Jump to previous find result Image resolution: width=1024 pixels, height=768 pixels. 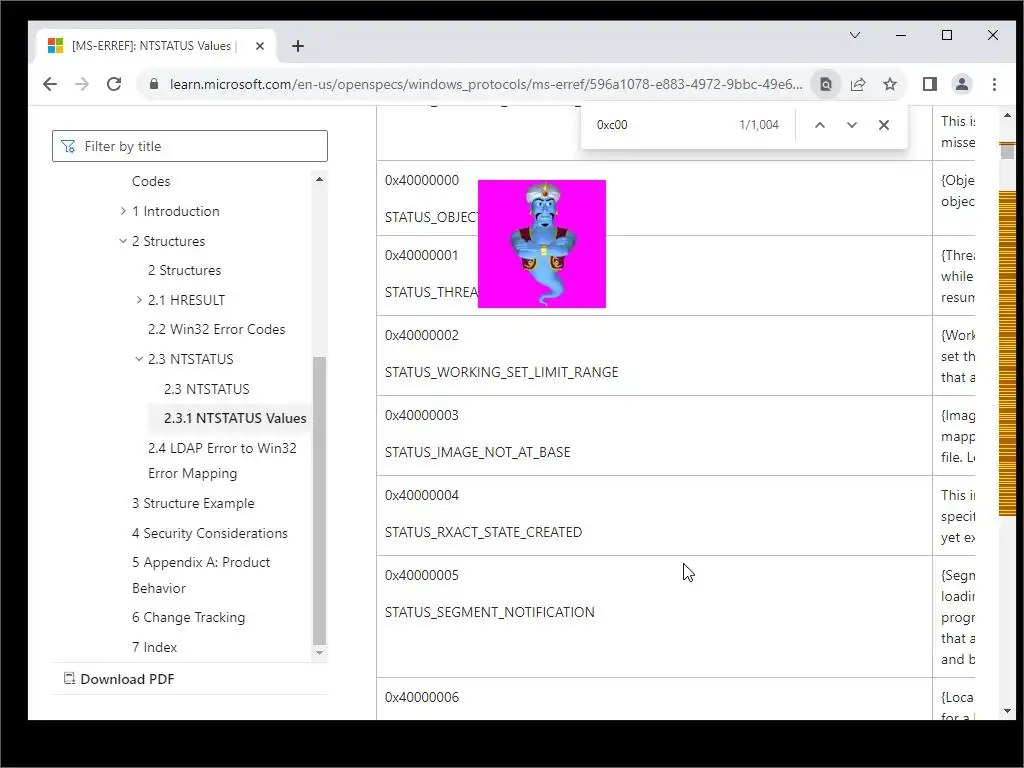click(820, 125)
